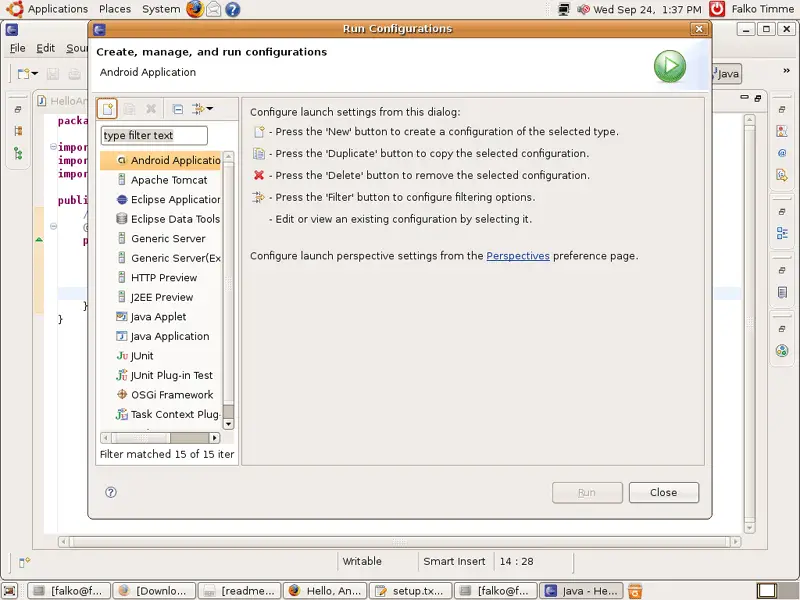Image resolution: width=800 pixels, height=600 pixels.
Task: Open Places menu in top panel
Action: point(115,9)
